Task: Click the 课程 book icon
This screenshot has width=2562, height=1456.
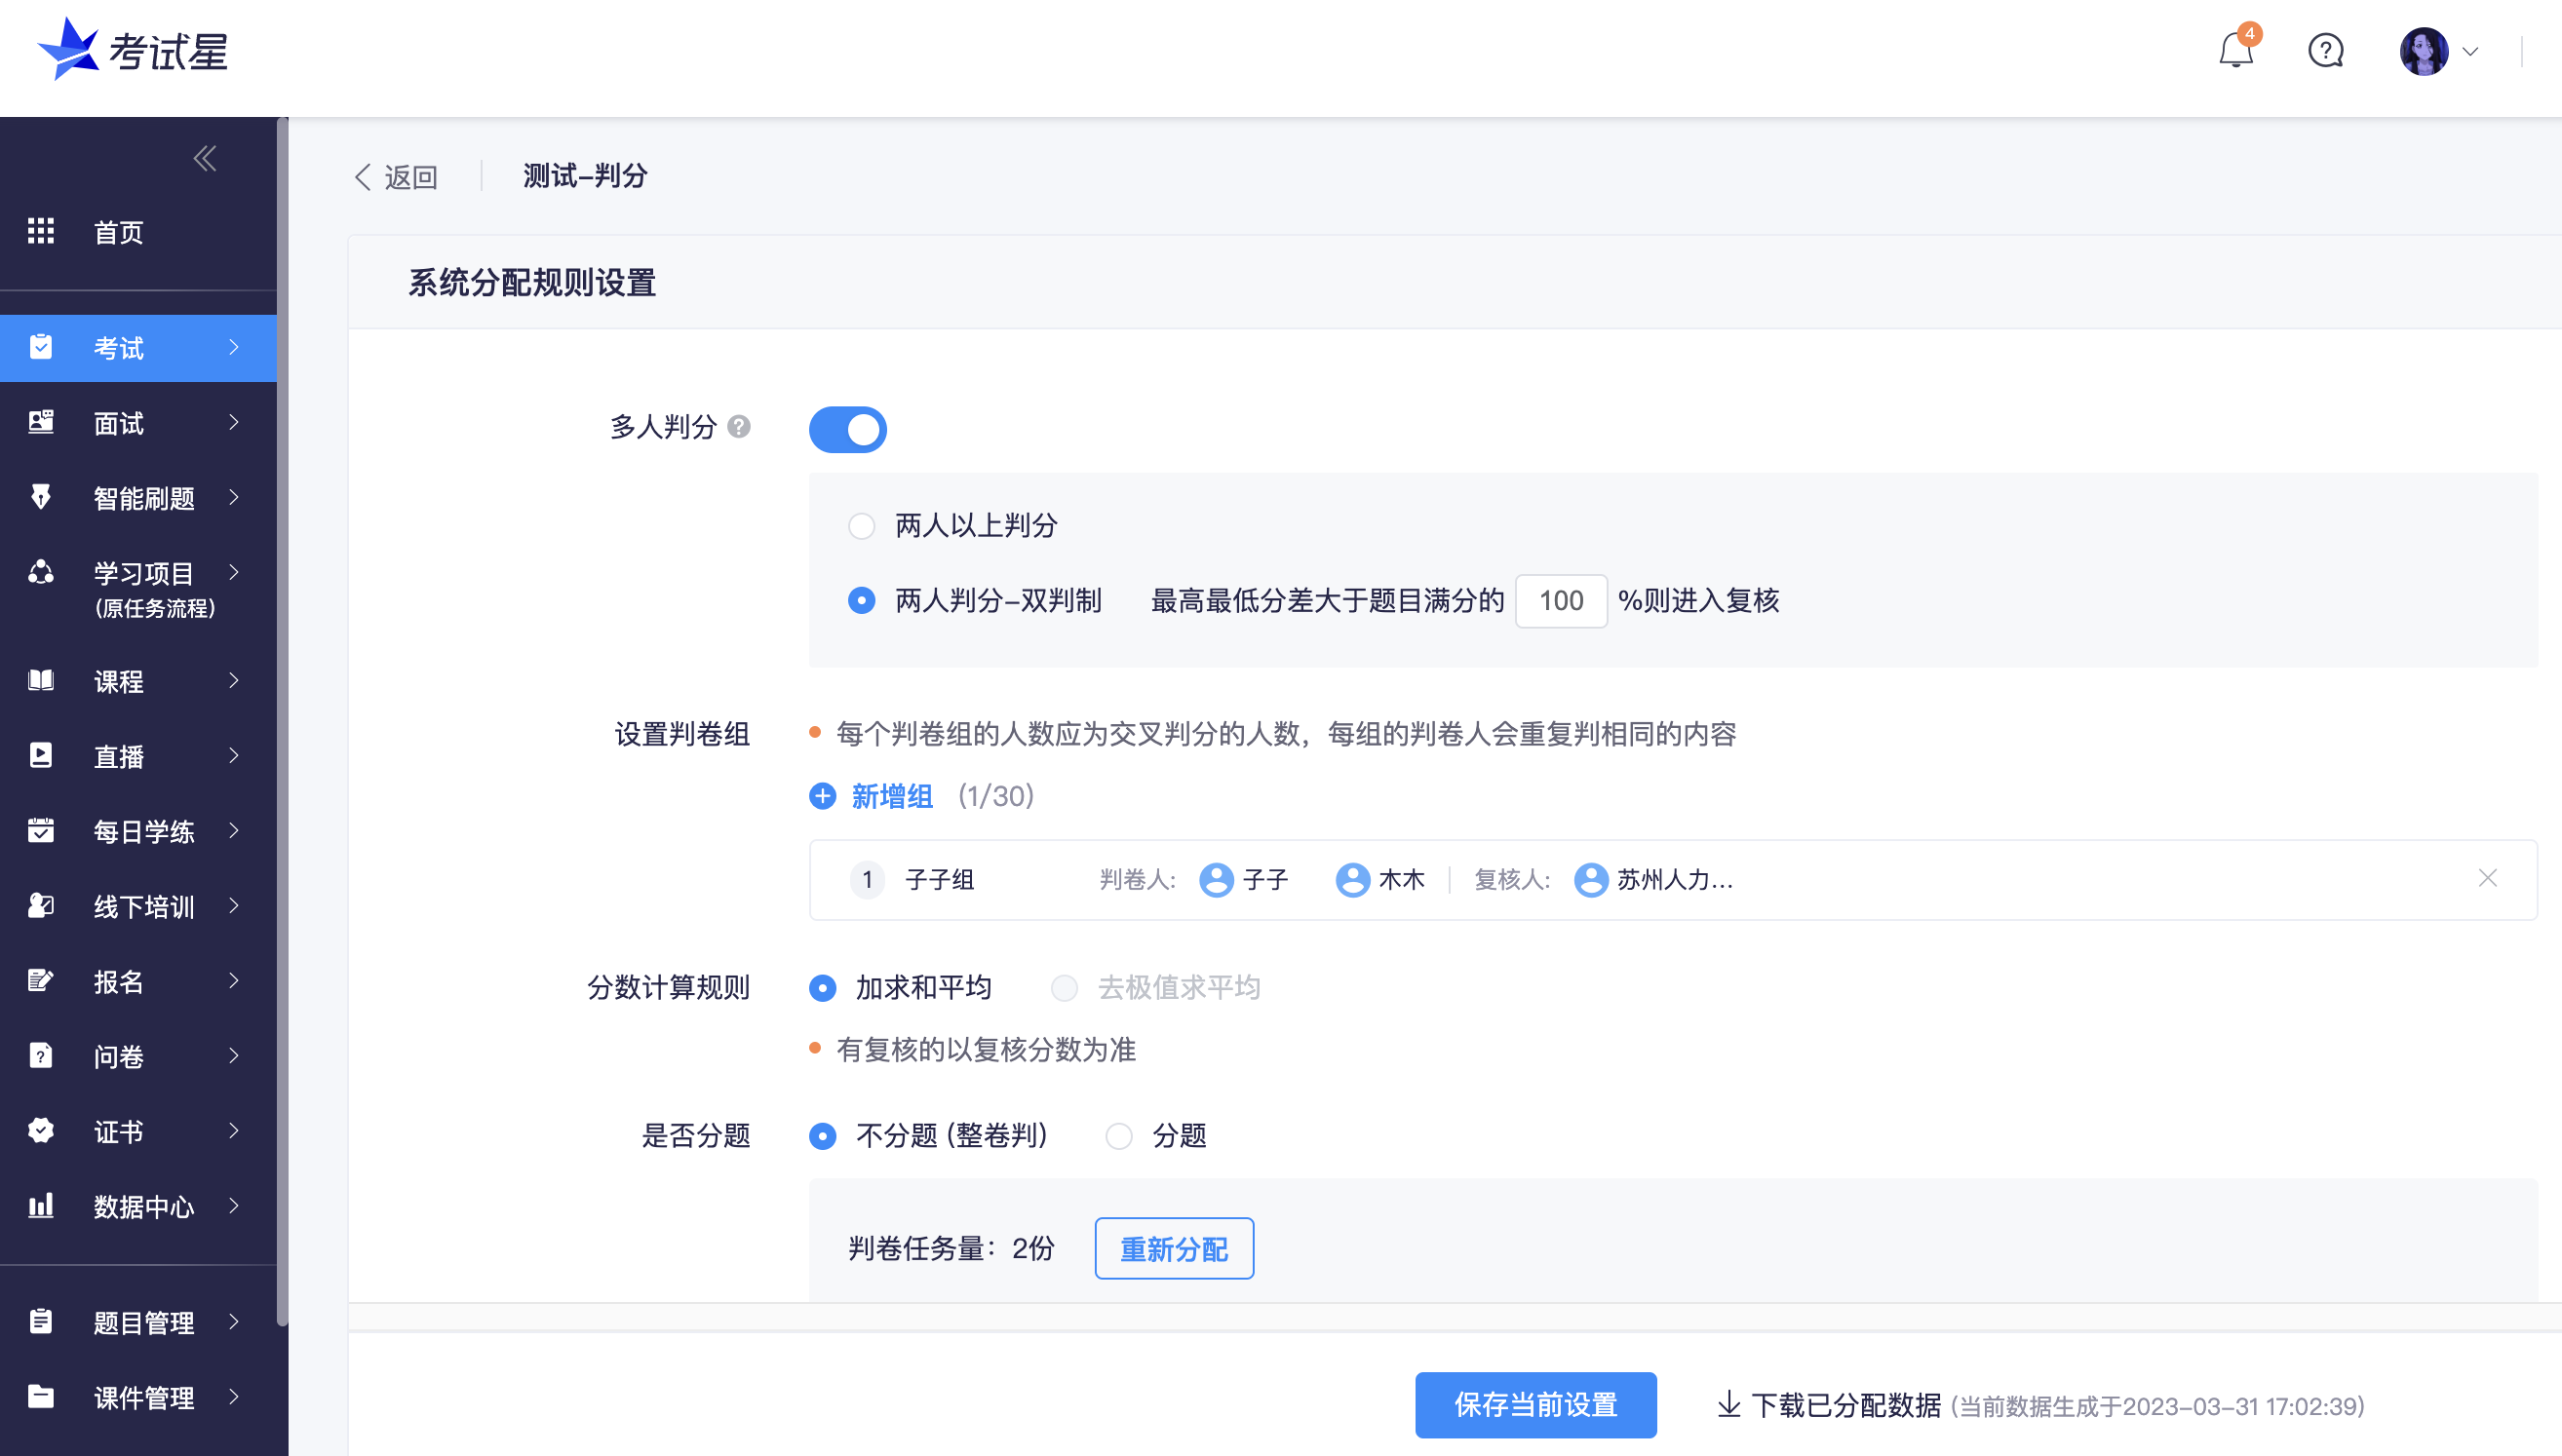Action: point(41,680)
